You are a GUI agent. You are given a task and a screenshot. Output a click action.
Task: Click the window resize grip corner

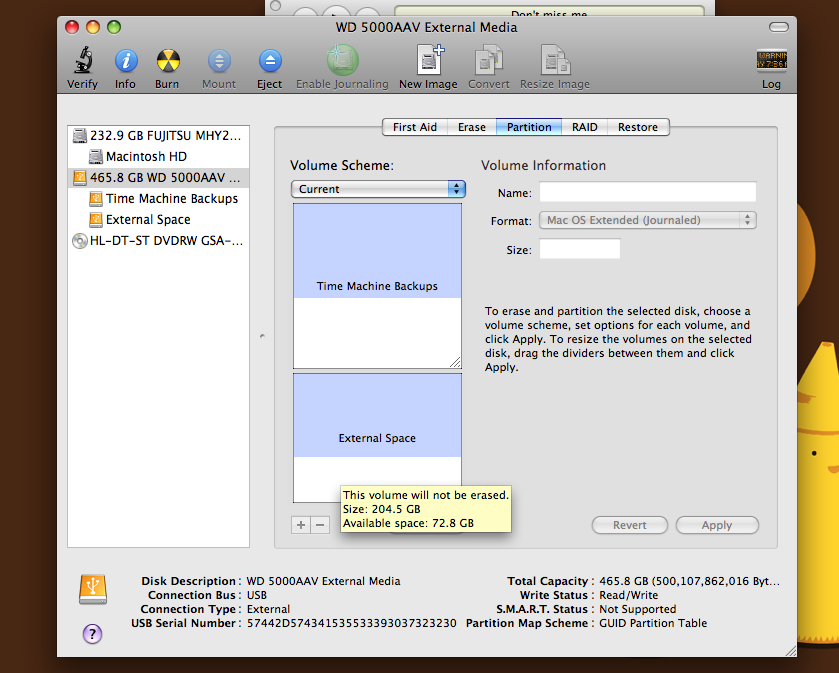click(x=790, y=651)
